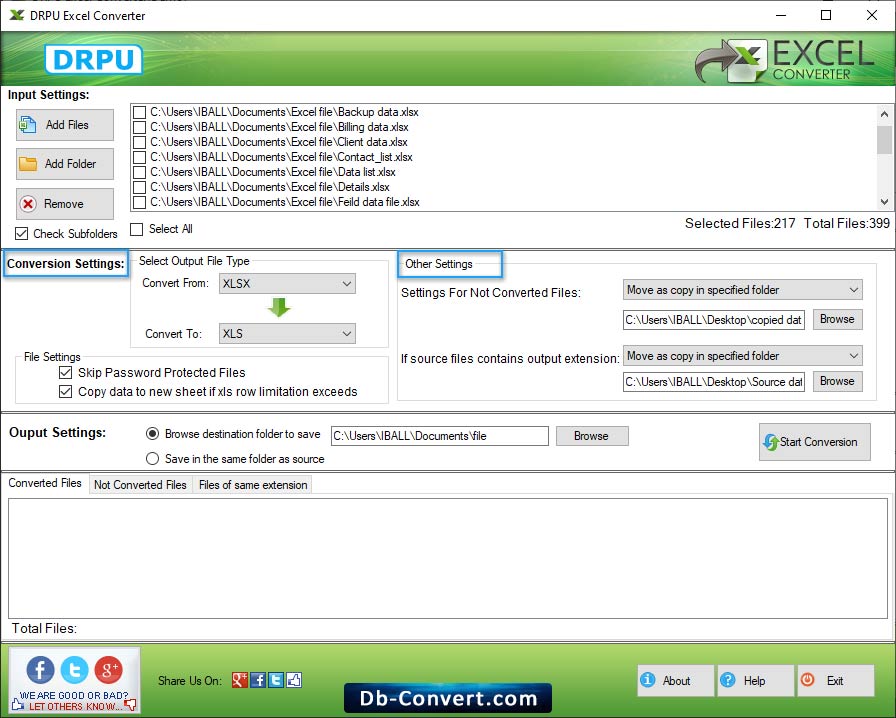
Task: Edit the Source data folder path field
Action: 714,381
